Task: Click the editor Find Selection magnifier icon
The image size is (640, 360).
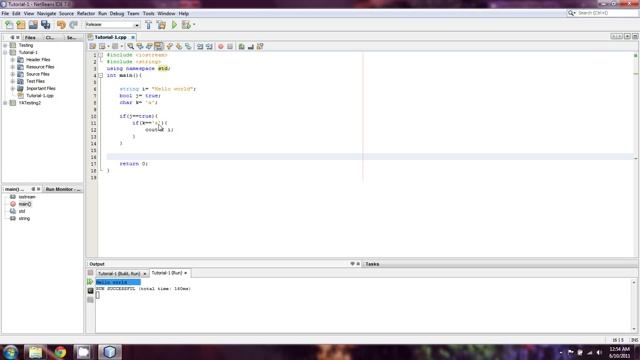Action: tap(130, 47)
